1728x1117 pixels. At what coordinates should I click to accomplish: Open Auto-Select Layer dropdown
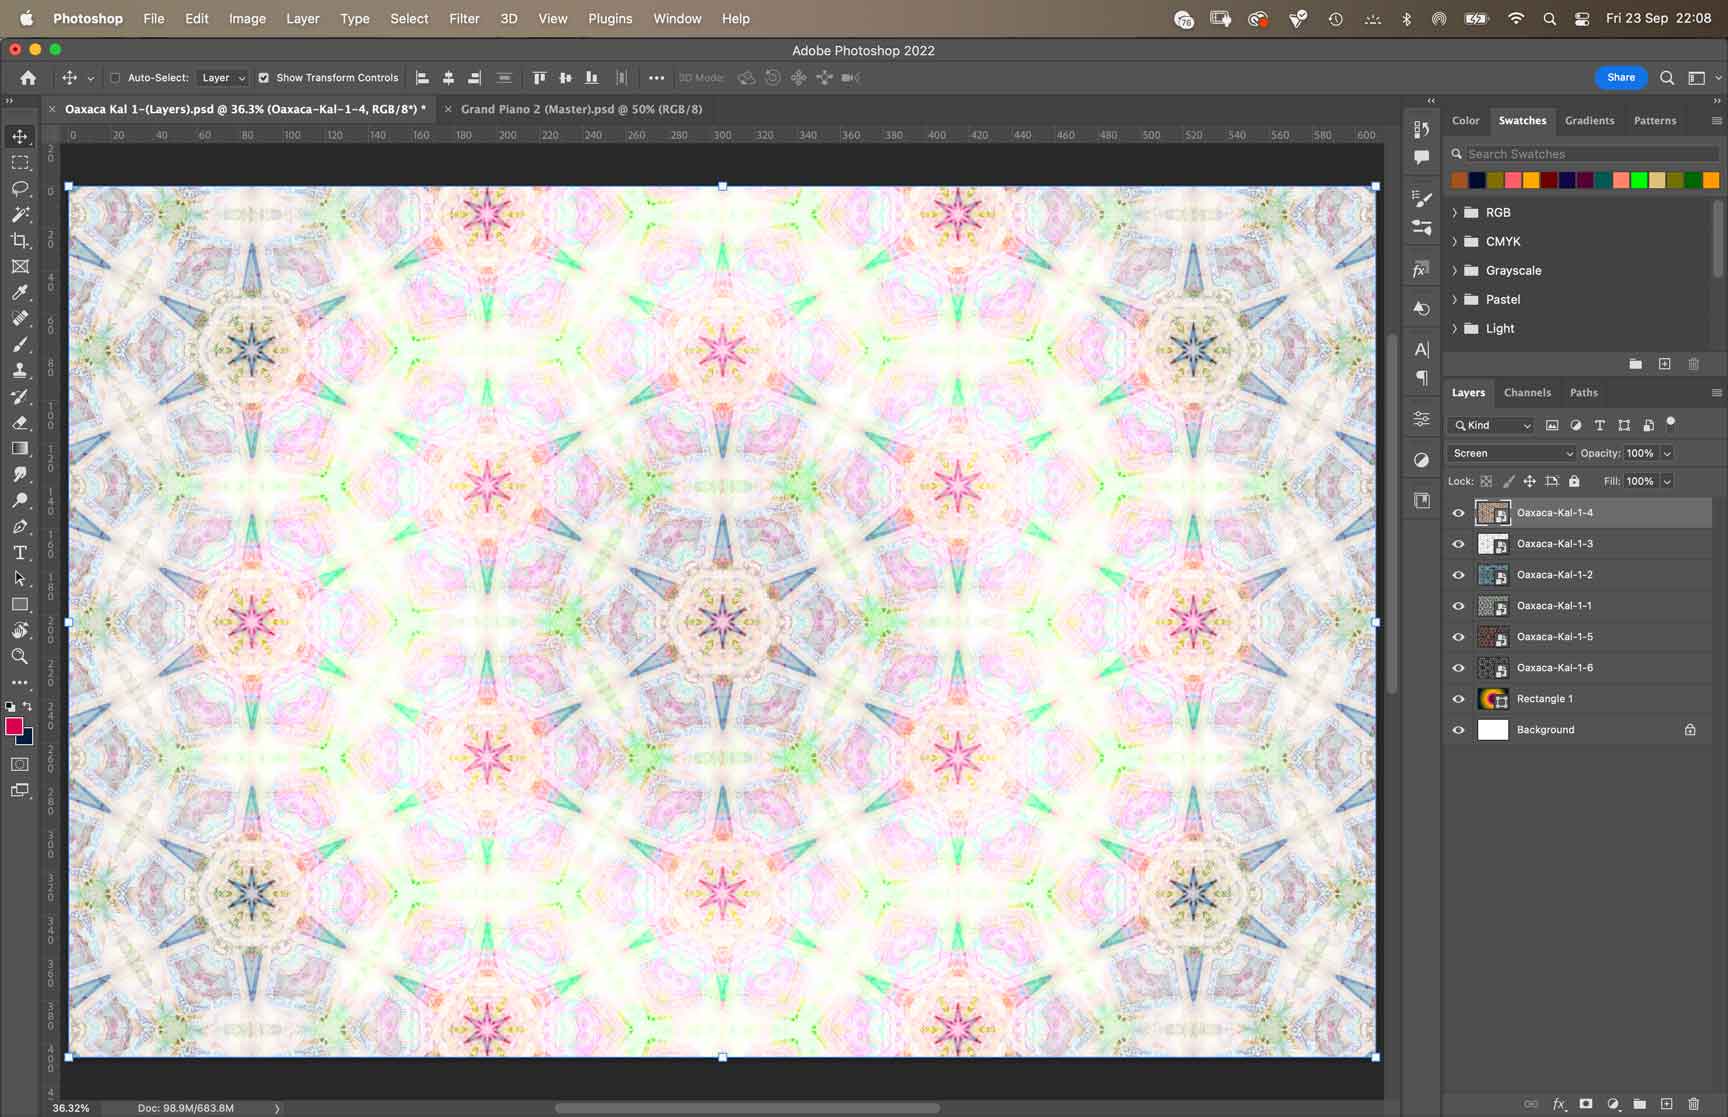click(222, 77)
